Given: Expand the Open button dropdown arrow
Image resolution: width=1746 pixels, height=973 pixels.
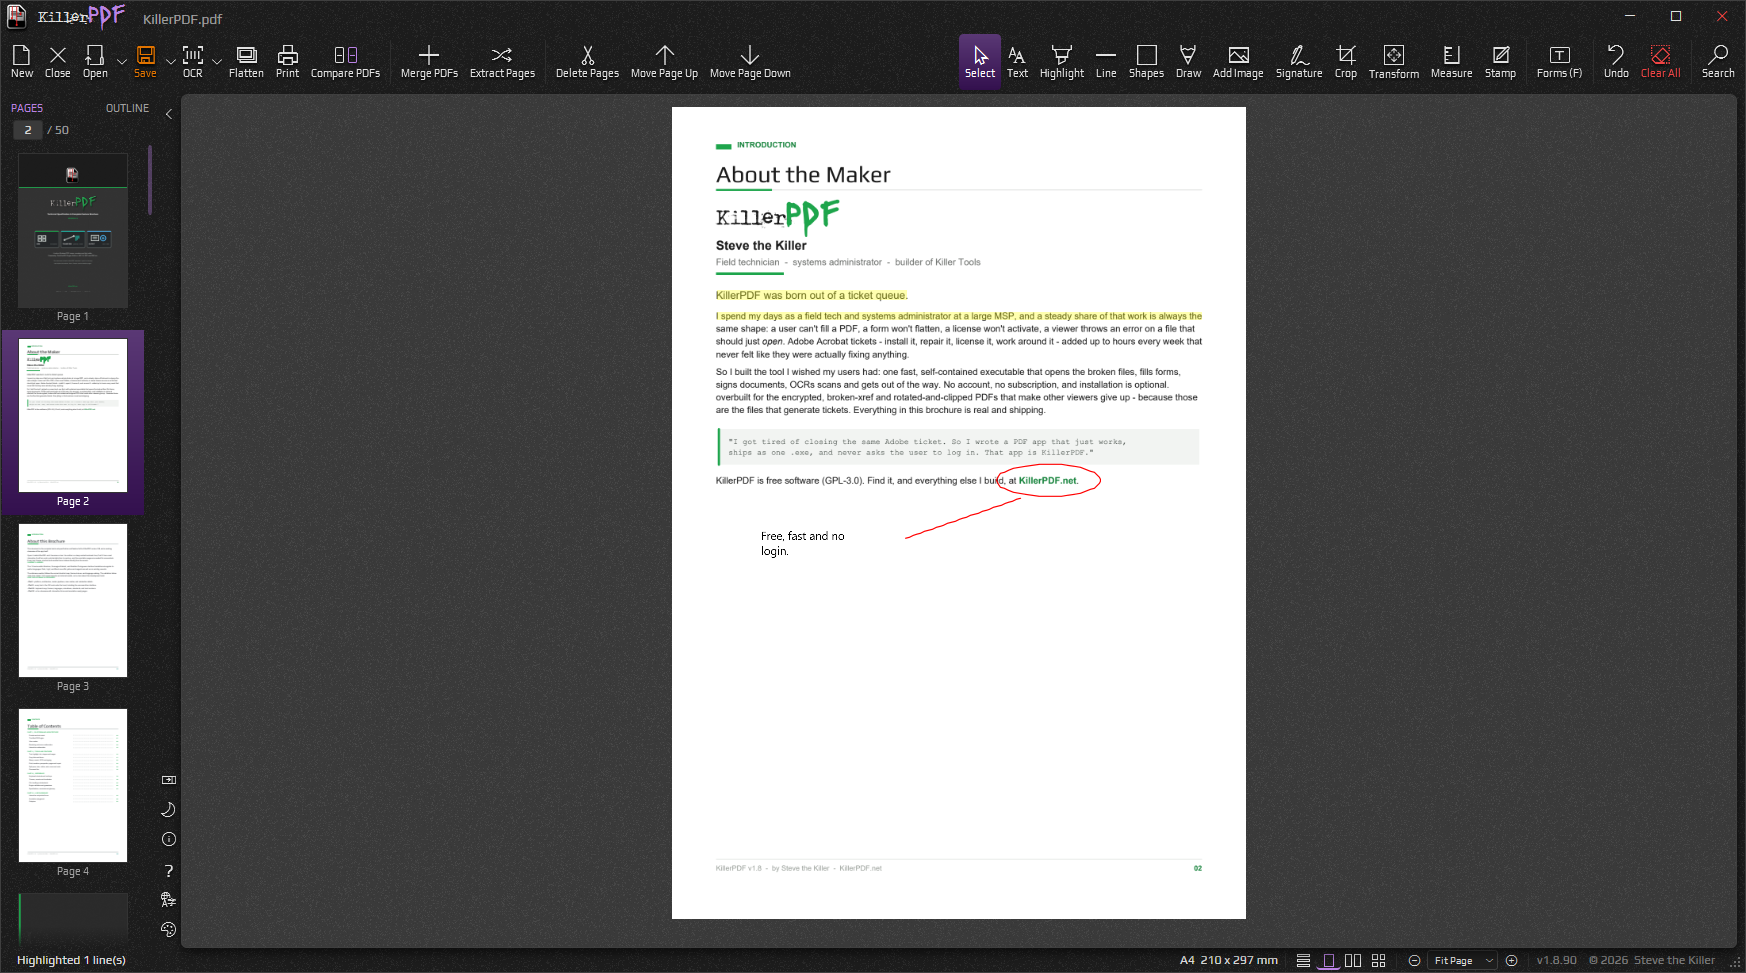Looking at the screenshot, I should pyautogui.click(x=122, y=61).
